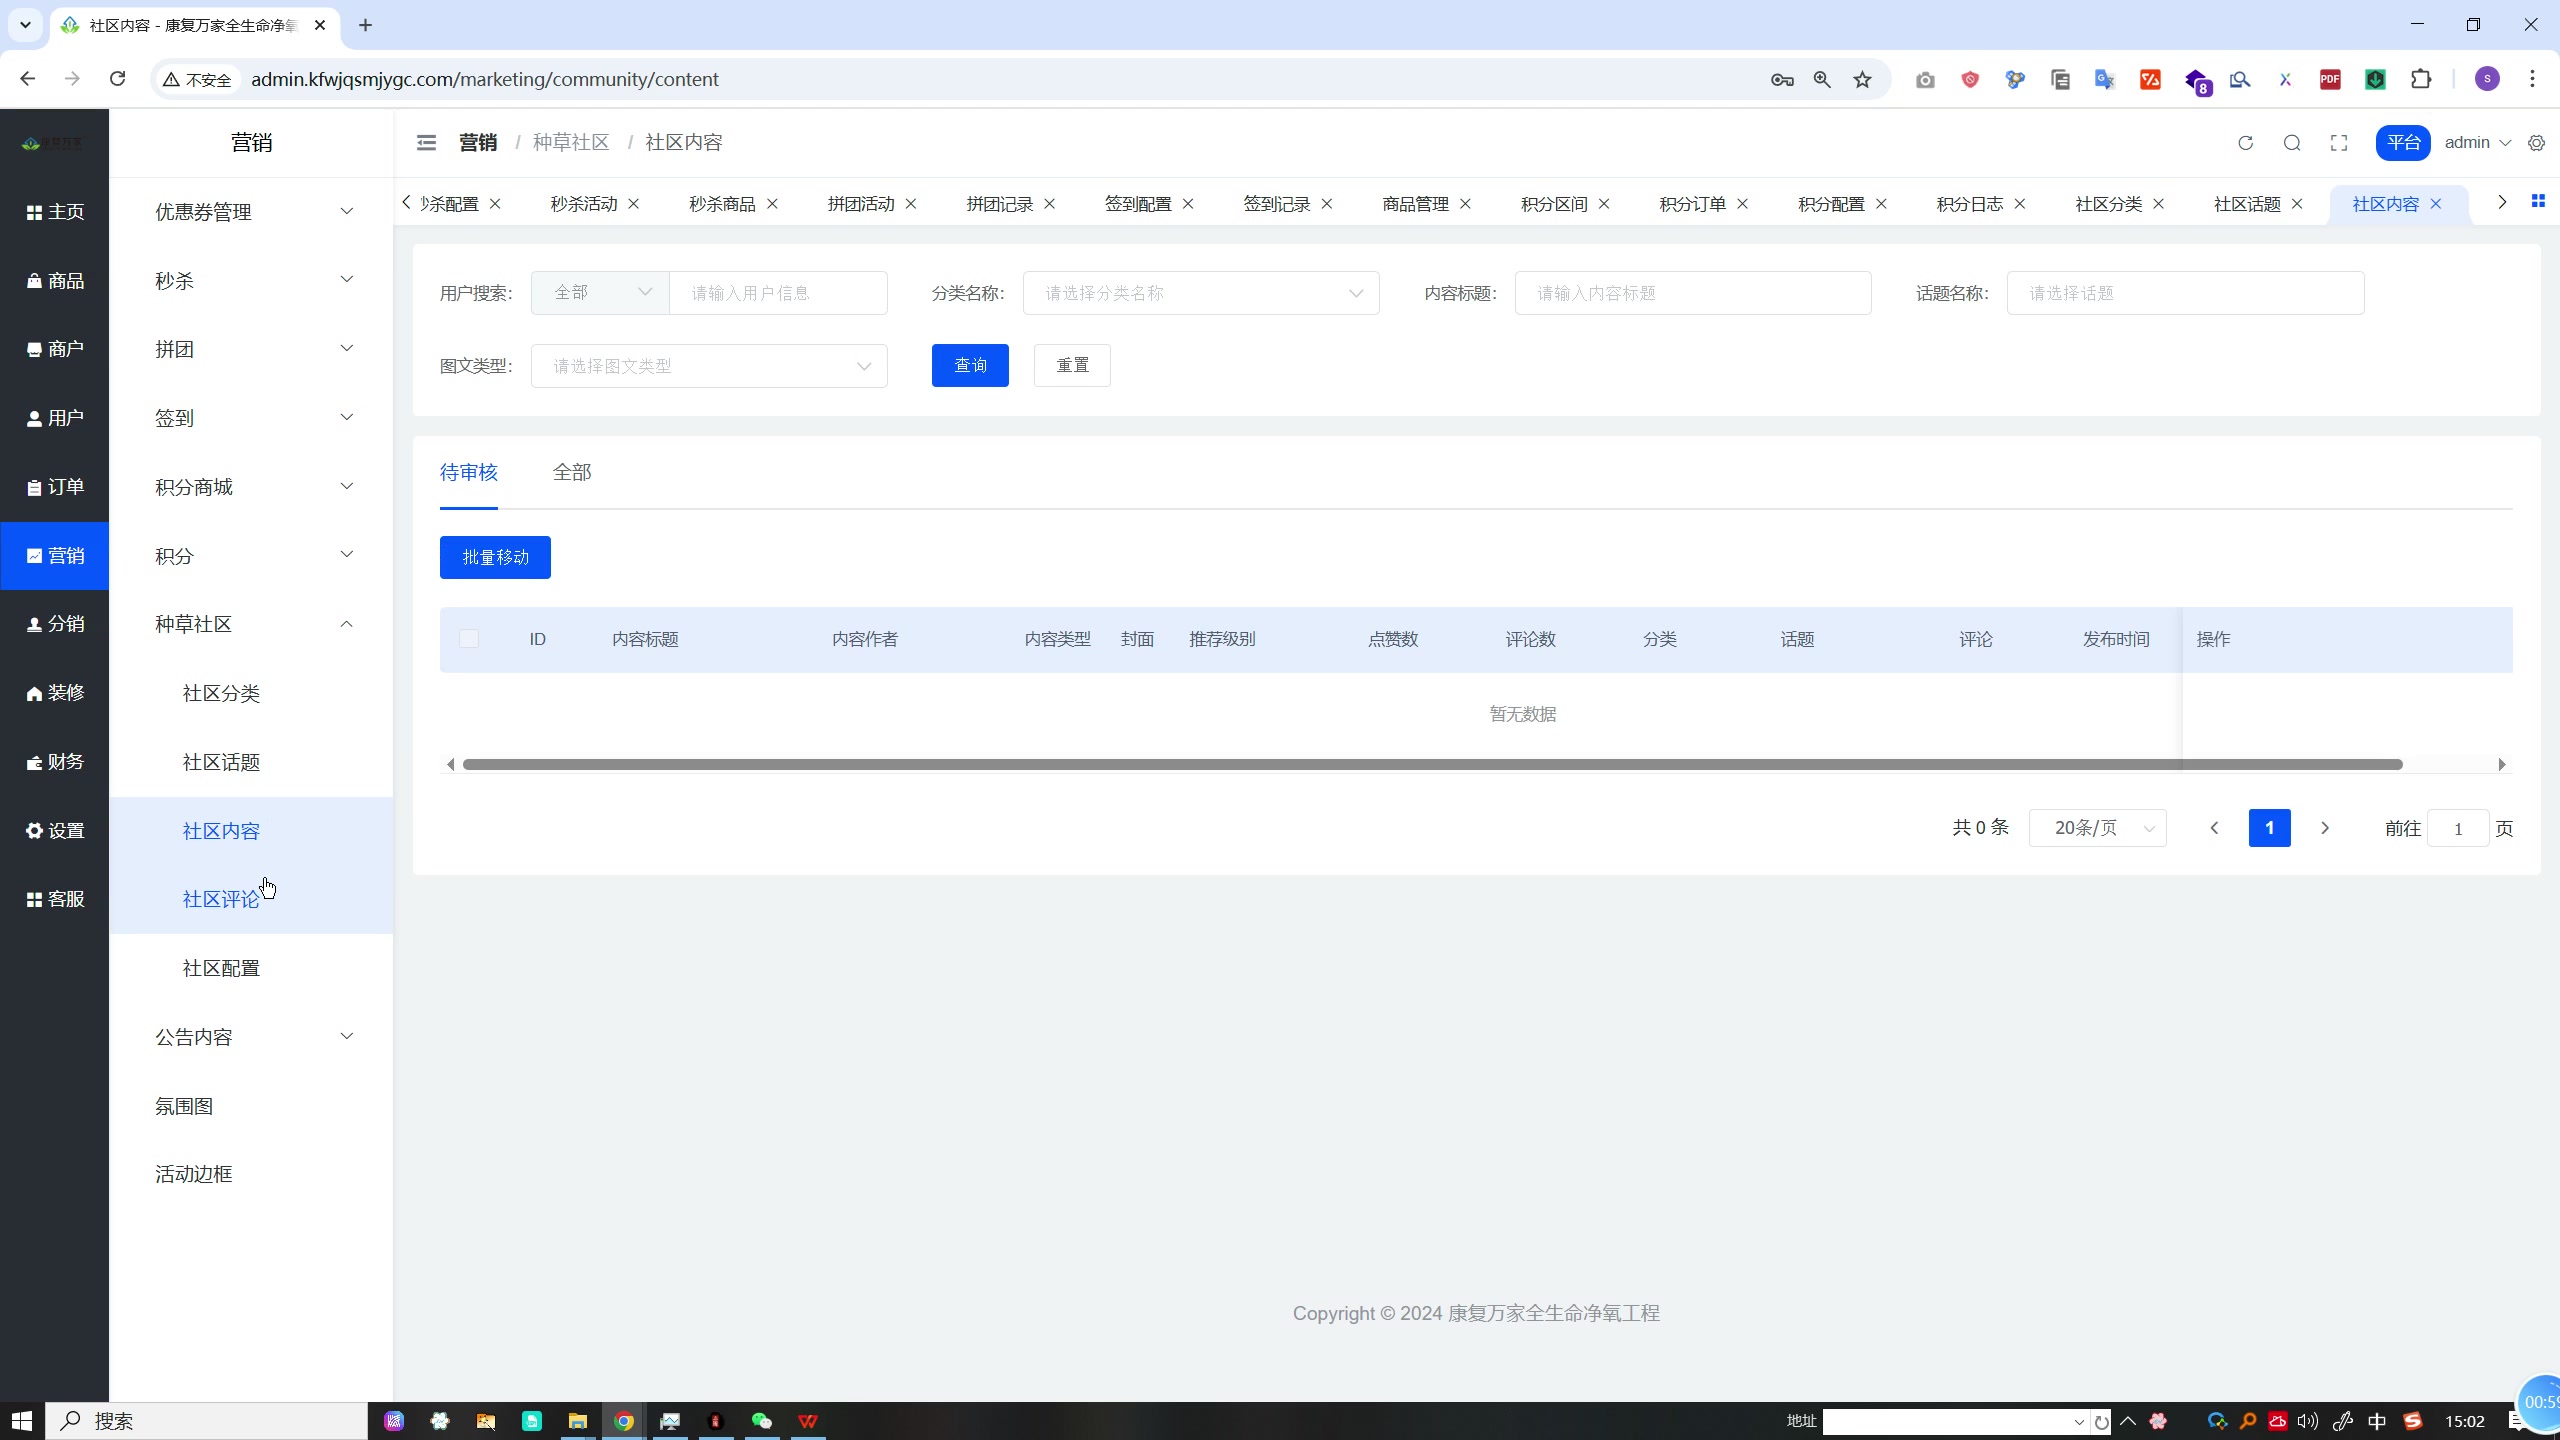The width and height of the screenshot is (2560, 1440).
Task: Click the 重置 reset button
Action: coord(1072,365)
